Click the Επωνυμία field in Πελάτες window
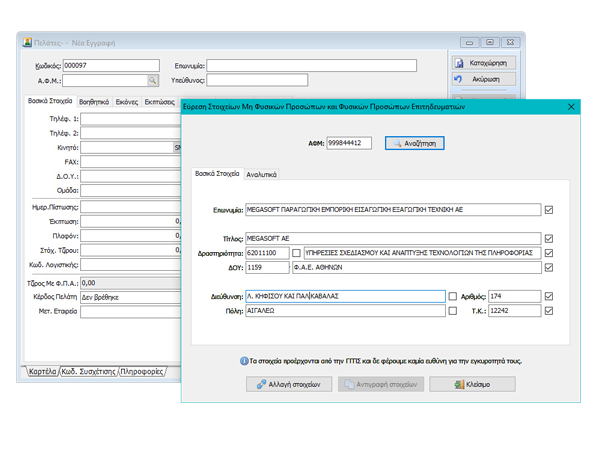Image resolution: width=600 pixels, height=460 pixels. pos(311,65)
